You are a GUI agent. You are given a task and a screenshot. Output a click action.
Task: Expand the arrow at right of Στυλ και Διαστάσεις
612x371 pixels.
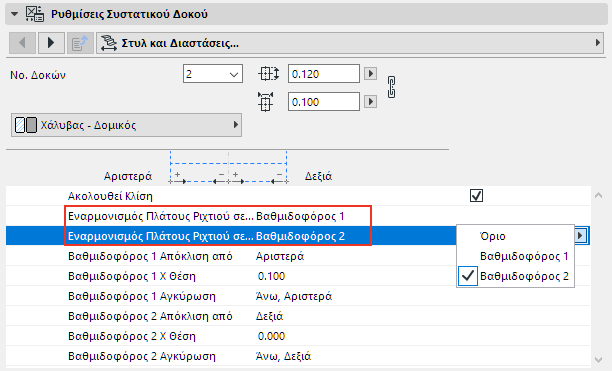[x=597, y=43]
